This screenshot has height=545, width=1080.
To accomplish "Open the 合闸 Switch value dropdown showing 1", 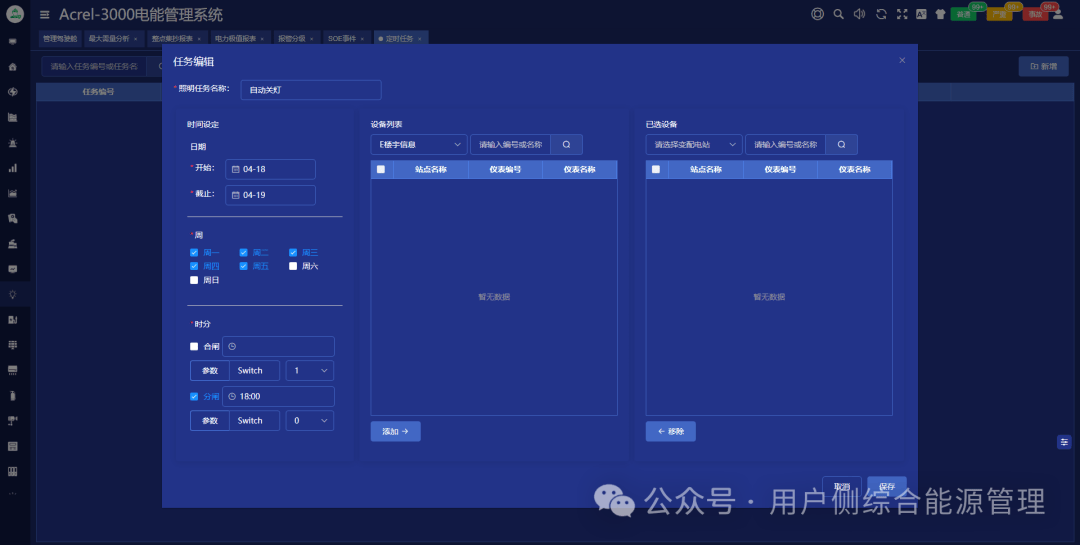I will click(x=310, y=371).
